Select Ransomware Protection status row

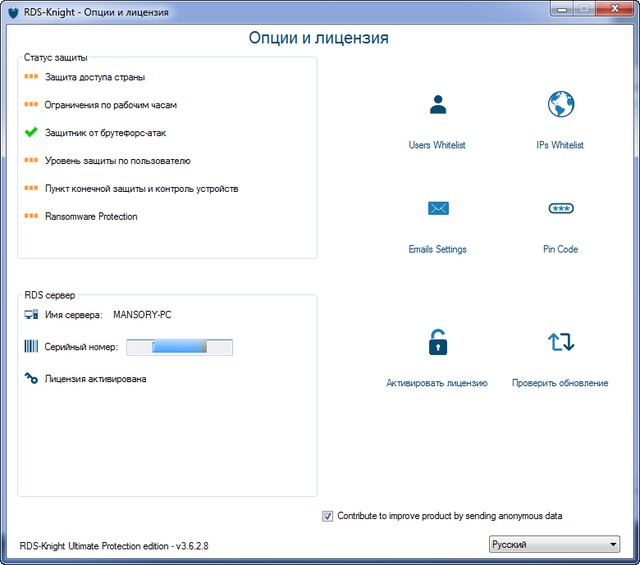[x=81, y=216]
